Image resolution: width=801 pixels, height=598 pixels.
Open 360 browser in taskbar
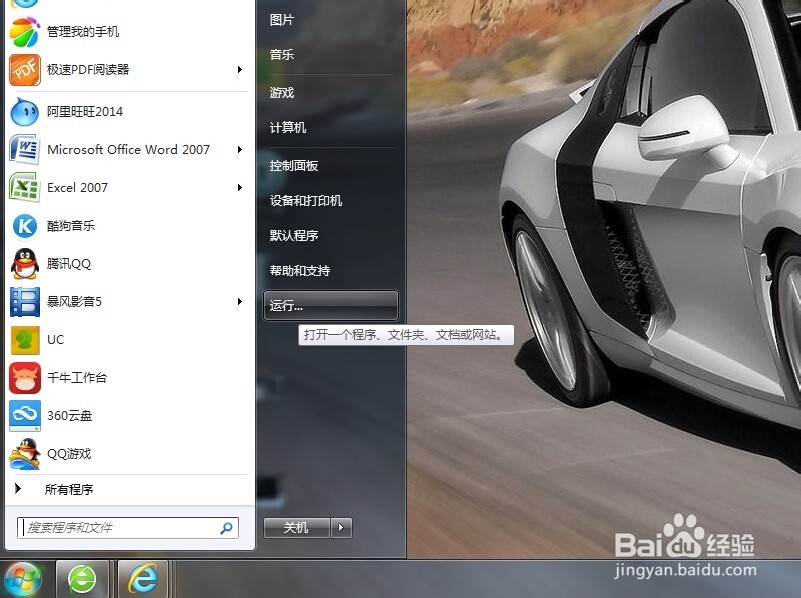click(x=82, y=580)
